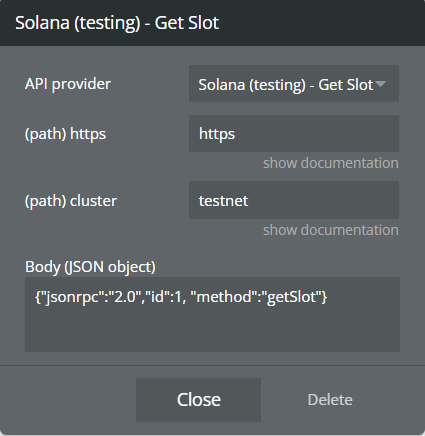Click the API provider label
Screen dimensions: 425x436
point(68,84)
